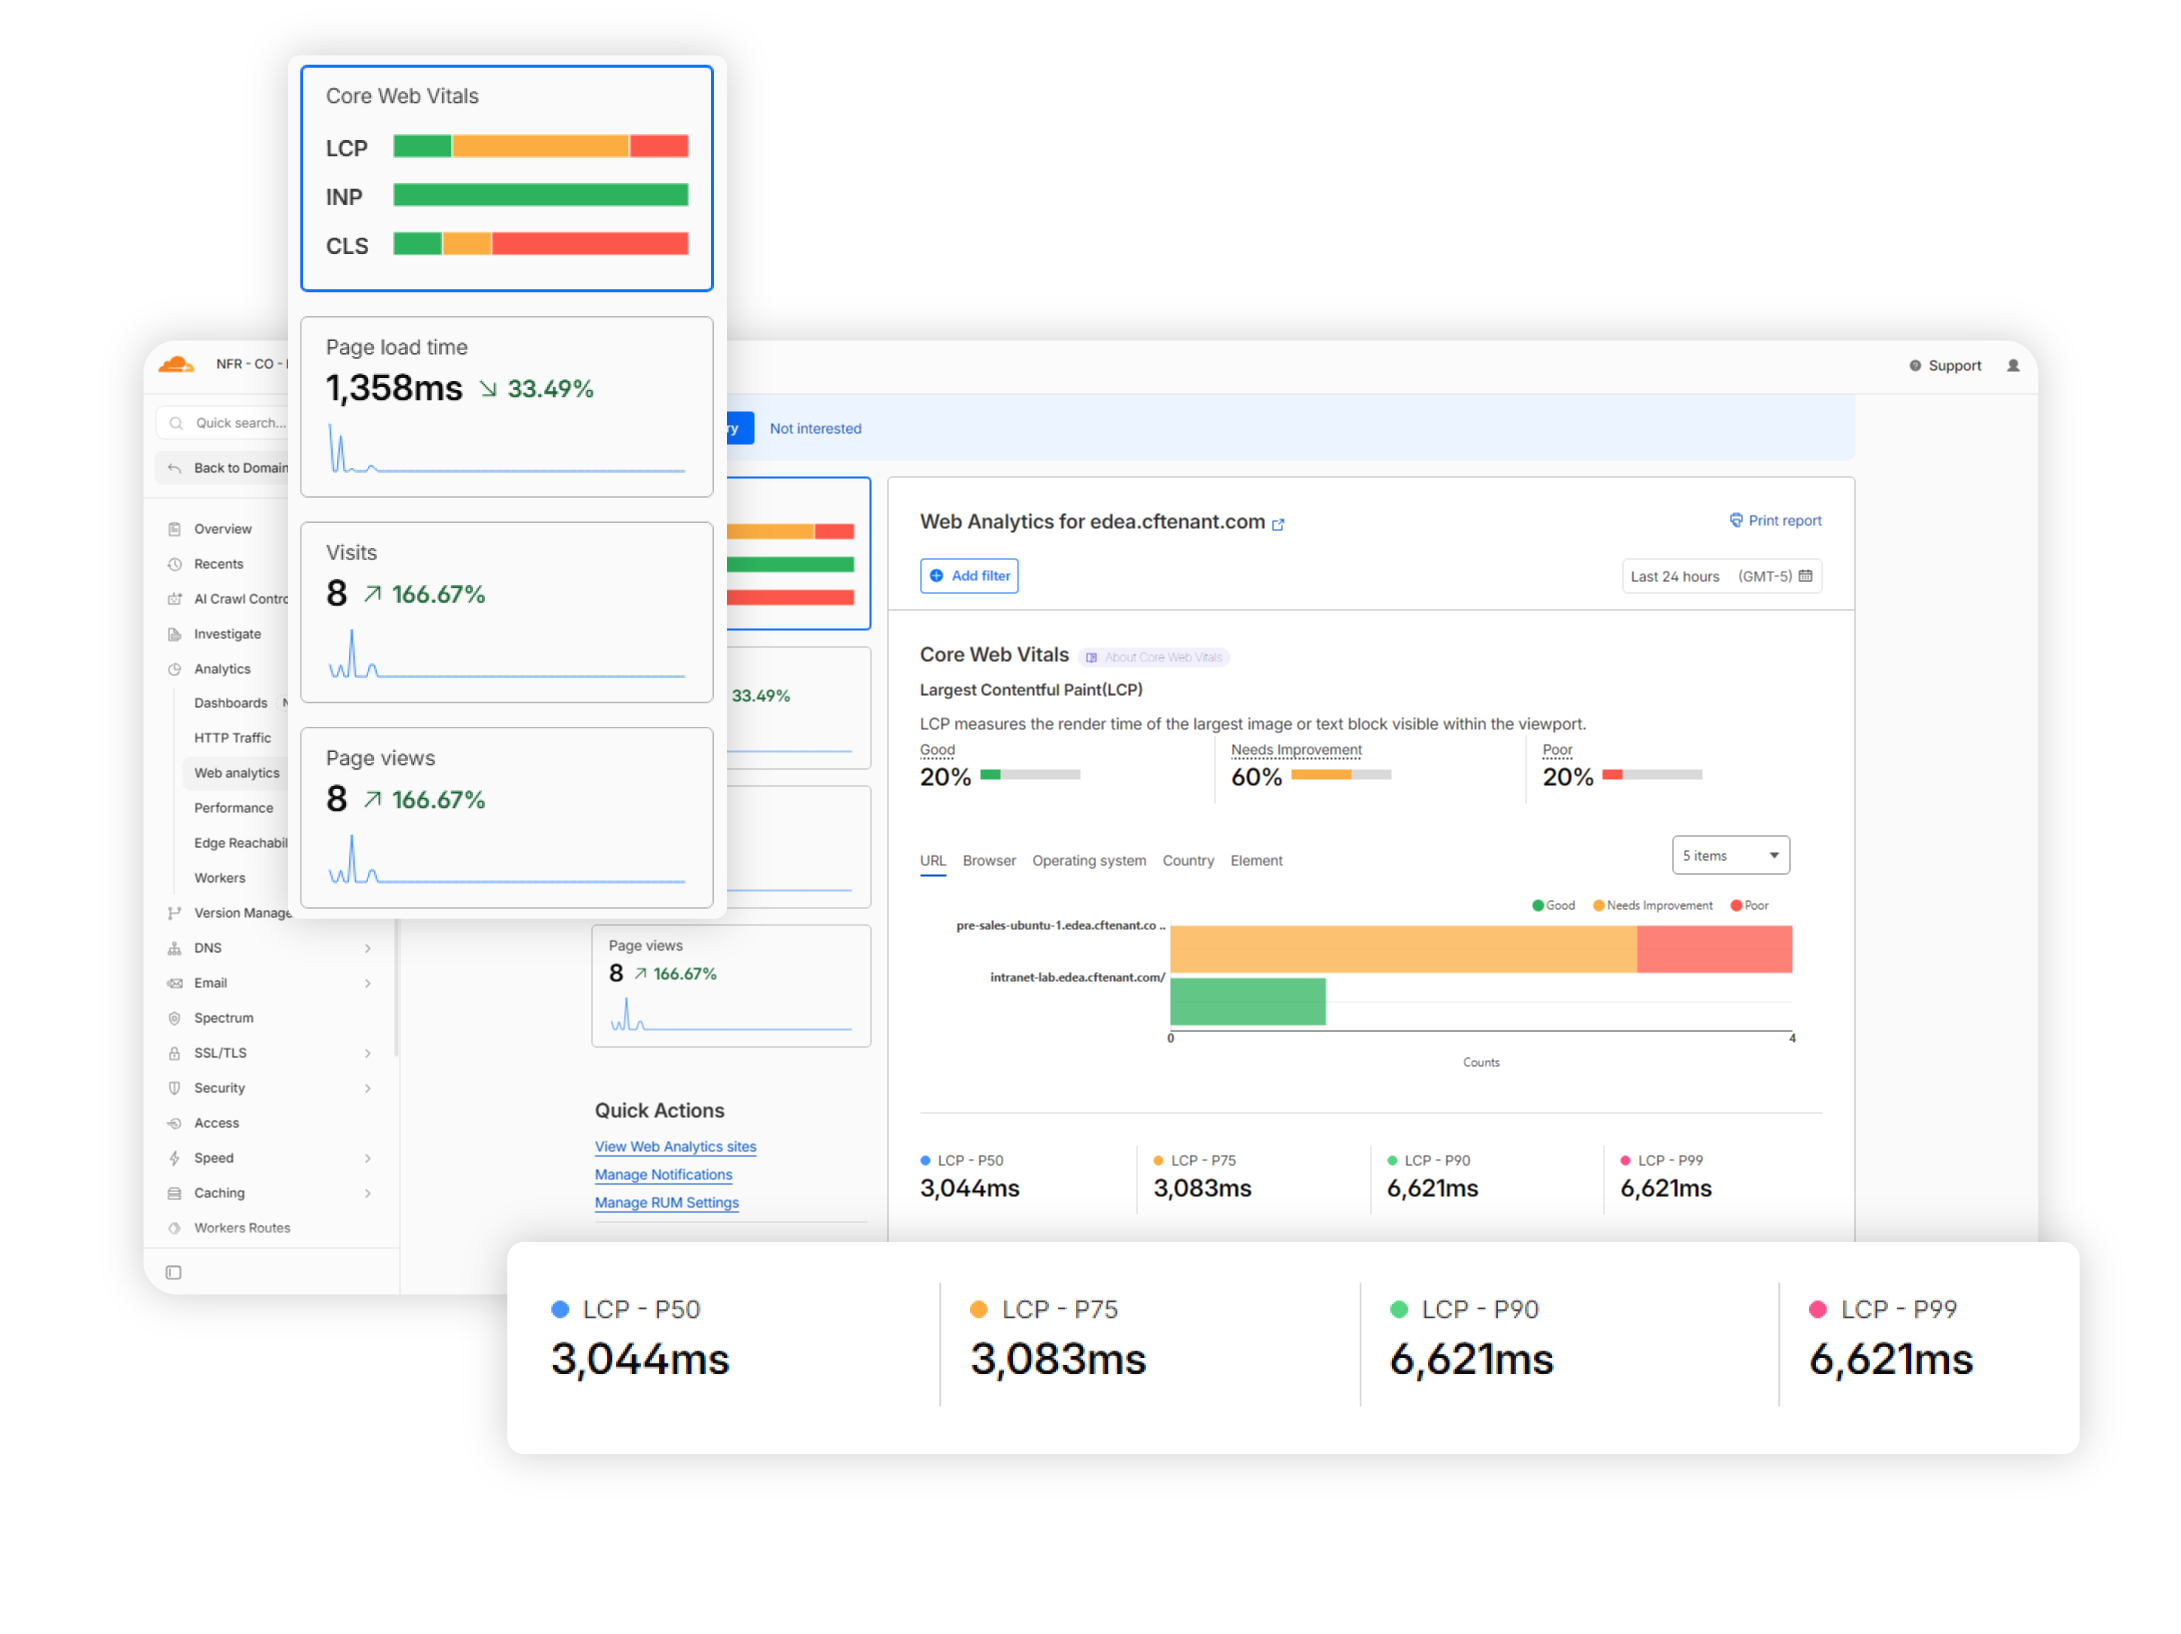
Task: Open Manage RUM Settings link
Action: [666, 1202]
